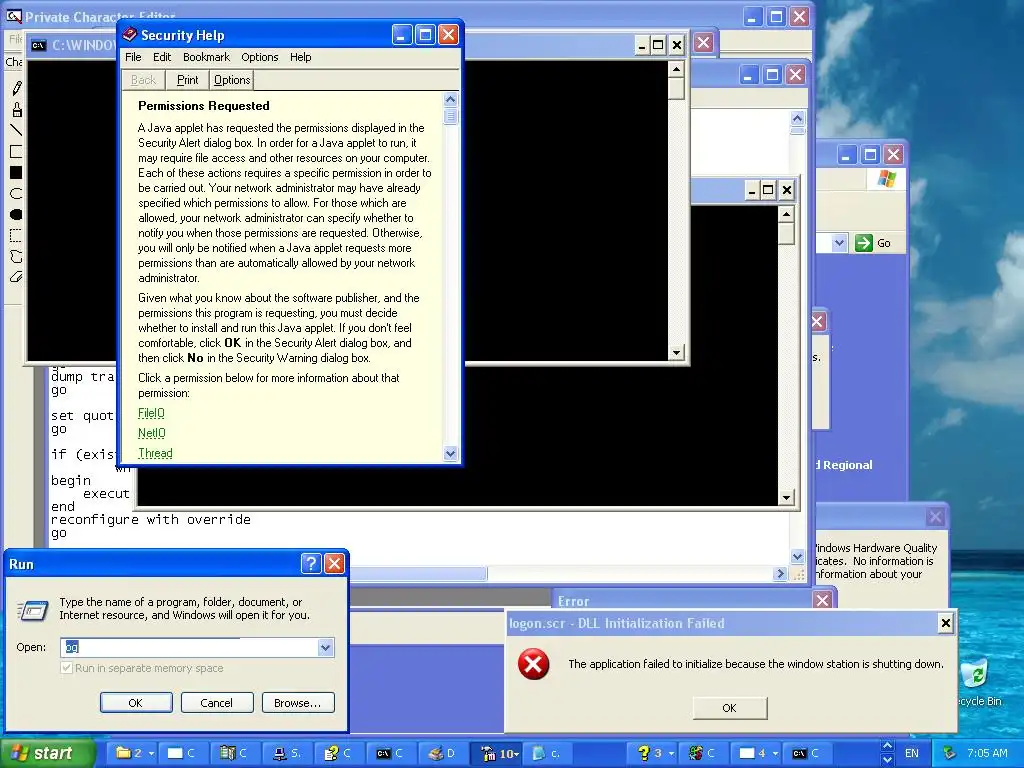Click Security Help scrollbar up arrow
The height and width of the screenshot is (768, 1024).
(450, 99)
